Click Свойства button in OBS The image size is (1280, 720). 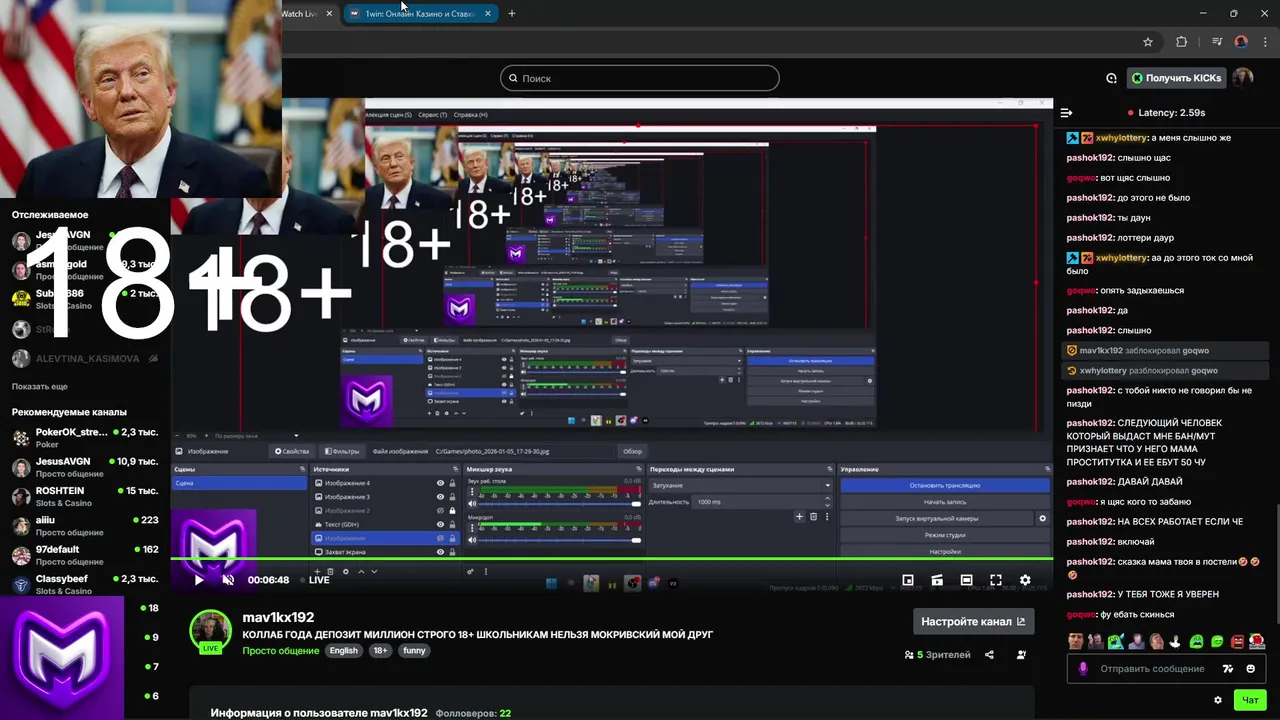[x=292, y=451]
